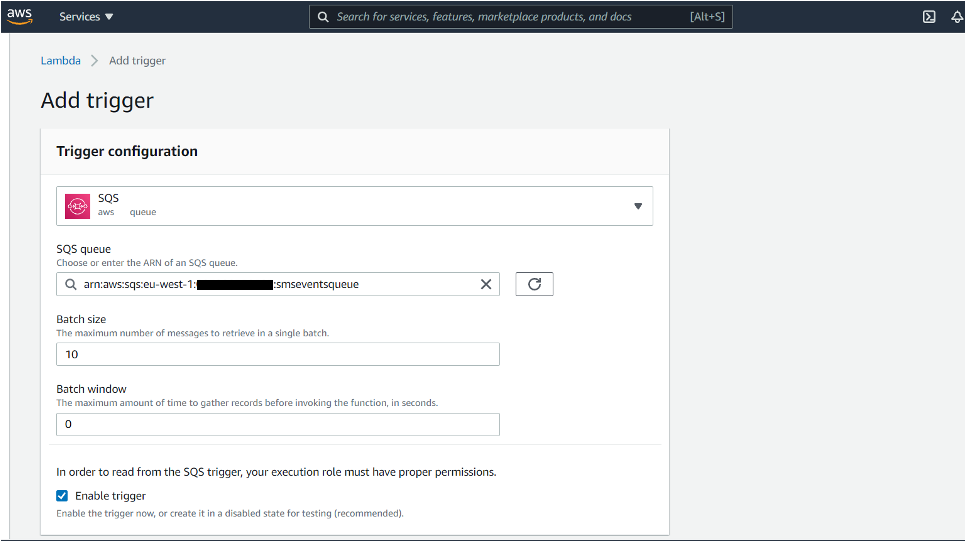Click the Add trigger breadcrumb text

(x=137, y=60)
